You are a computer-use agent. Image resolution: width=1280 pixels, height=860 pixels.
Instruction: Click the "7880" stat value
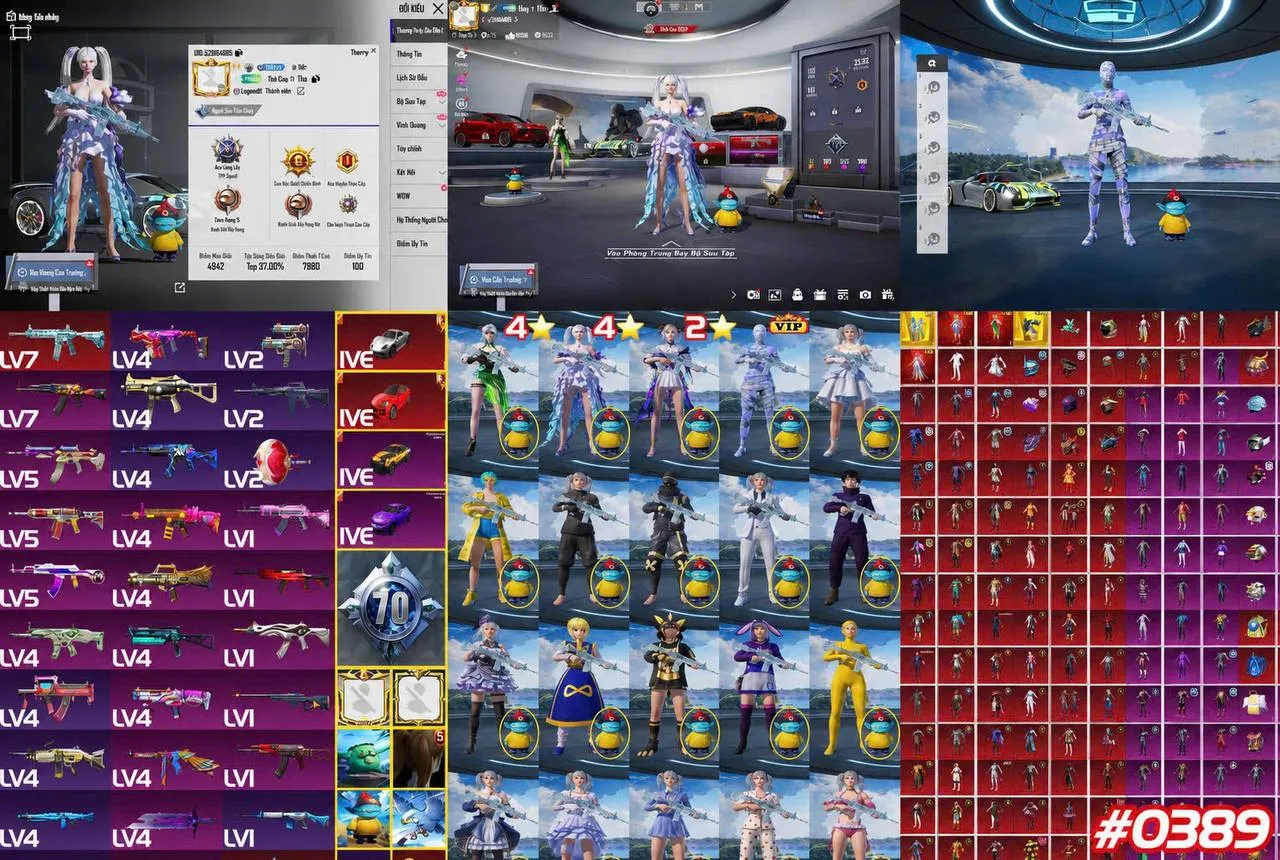tap(311, 267)
